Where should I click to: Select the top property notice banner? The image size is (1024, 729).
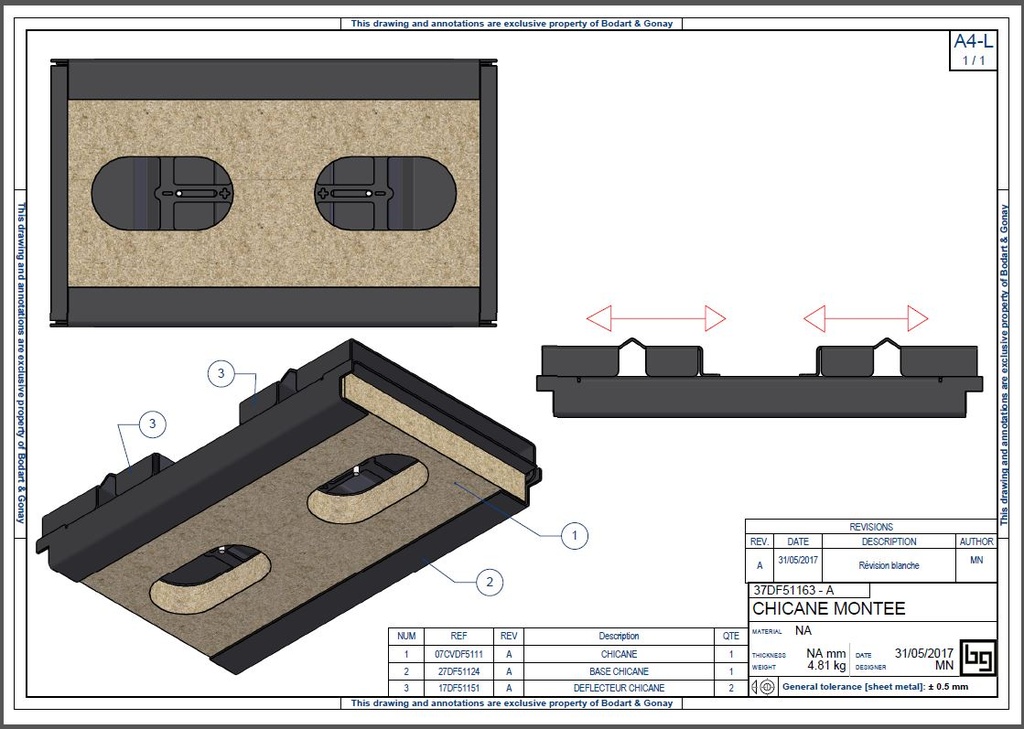tap(511, 23)
